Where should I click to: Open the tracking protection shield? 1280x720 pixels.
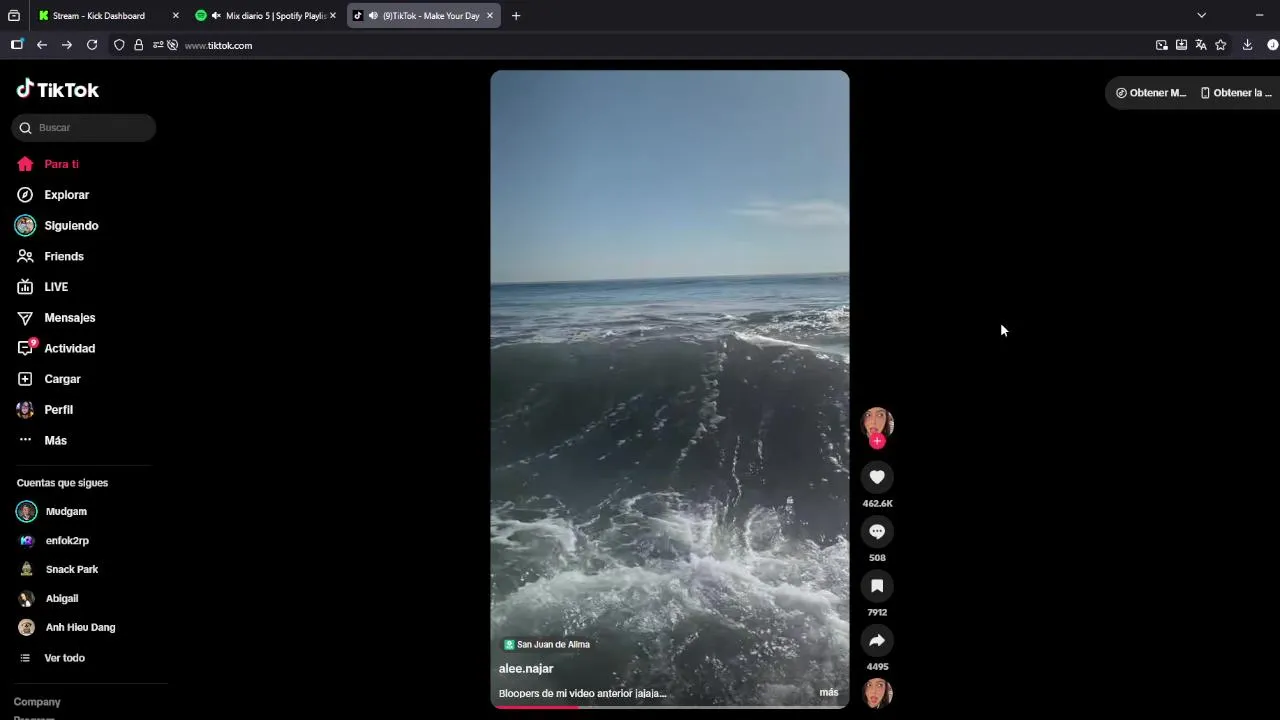[119, 45]
